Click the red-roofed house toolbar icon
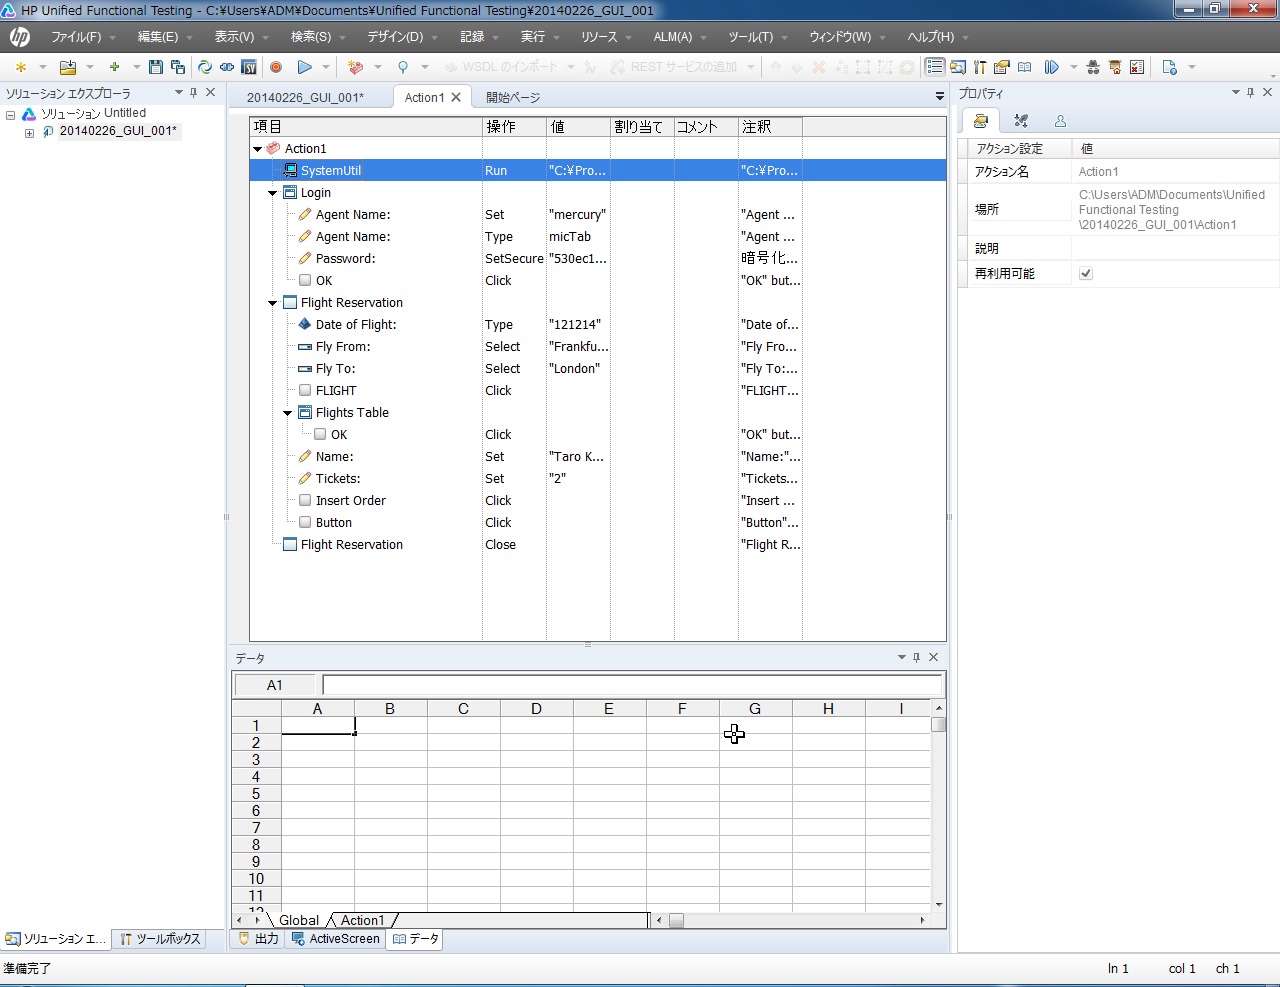This screenshot has height=987, width=1280. tap(1115, 67)
